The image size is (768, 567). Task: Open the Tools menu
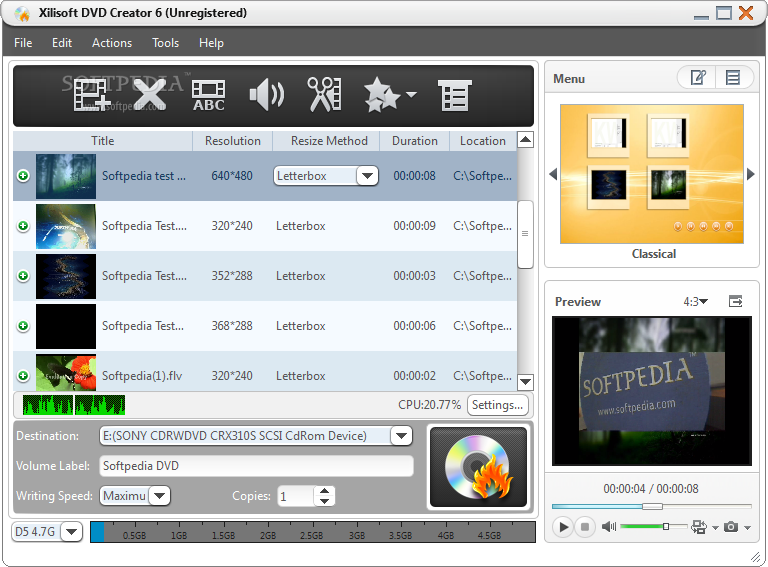(x=166, y=43)
